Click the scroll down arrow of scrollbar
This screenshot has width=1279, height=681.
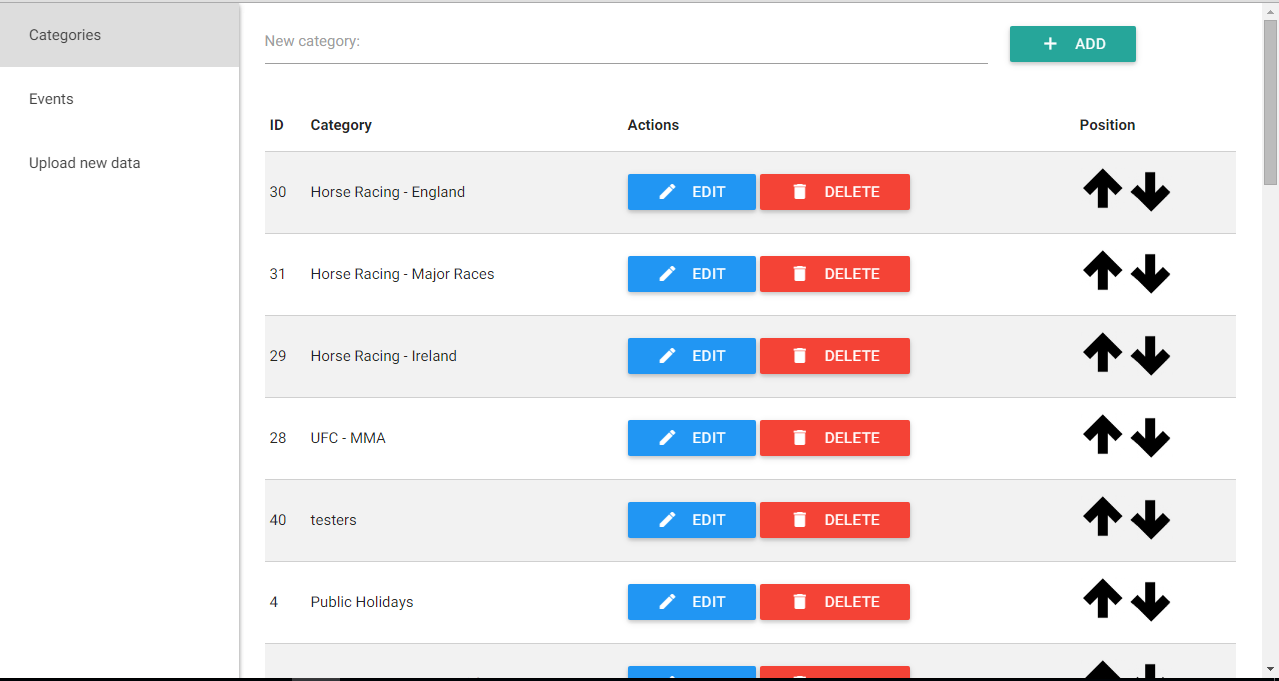coord(1270,668)
